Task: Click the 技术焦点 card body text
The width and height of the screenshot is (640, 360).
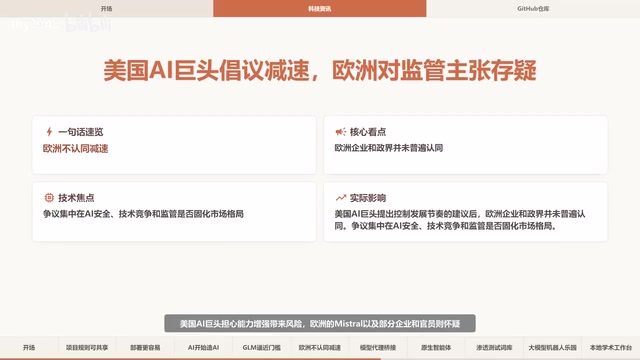Action: coord(143,213)
